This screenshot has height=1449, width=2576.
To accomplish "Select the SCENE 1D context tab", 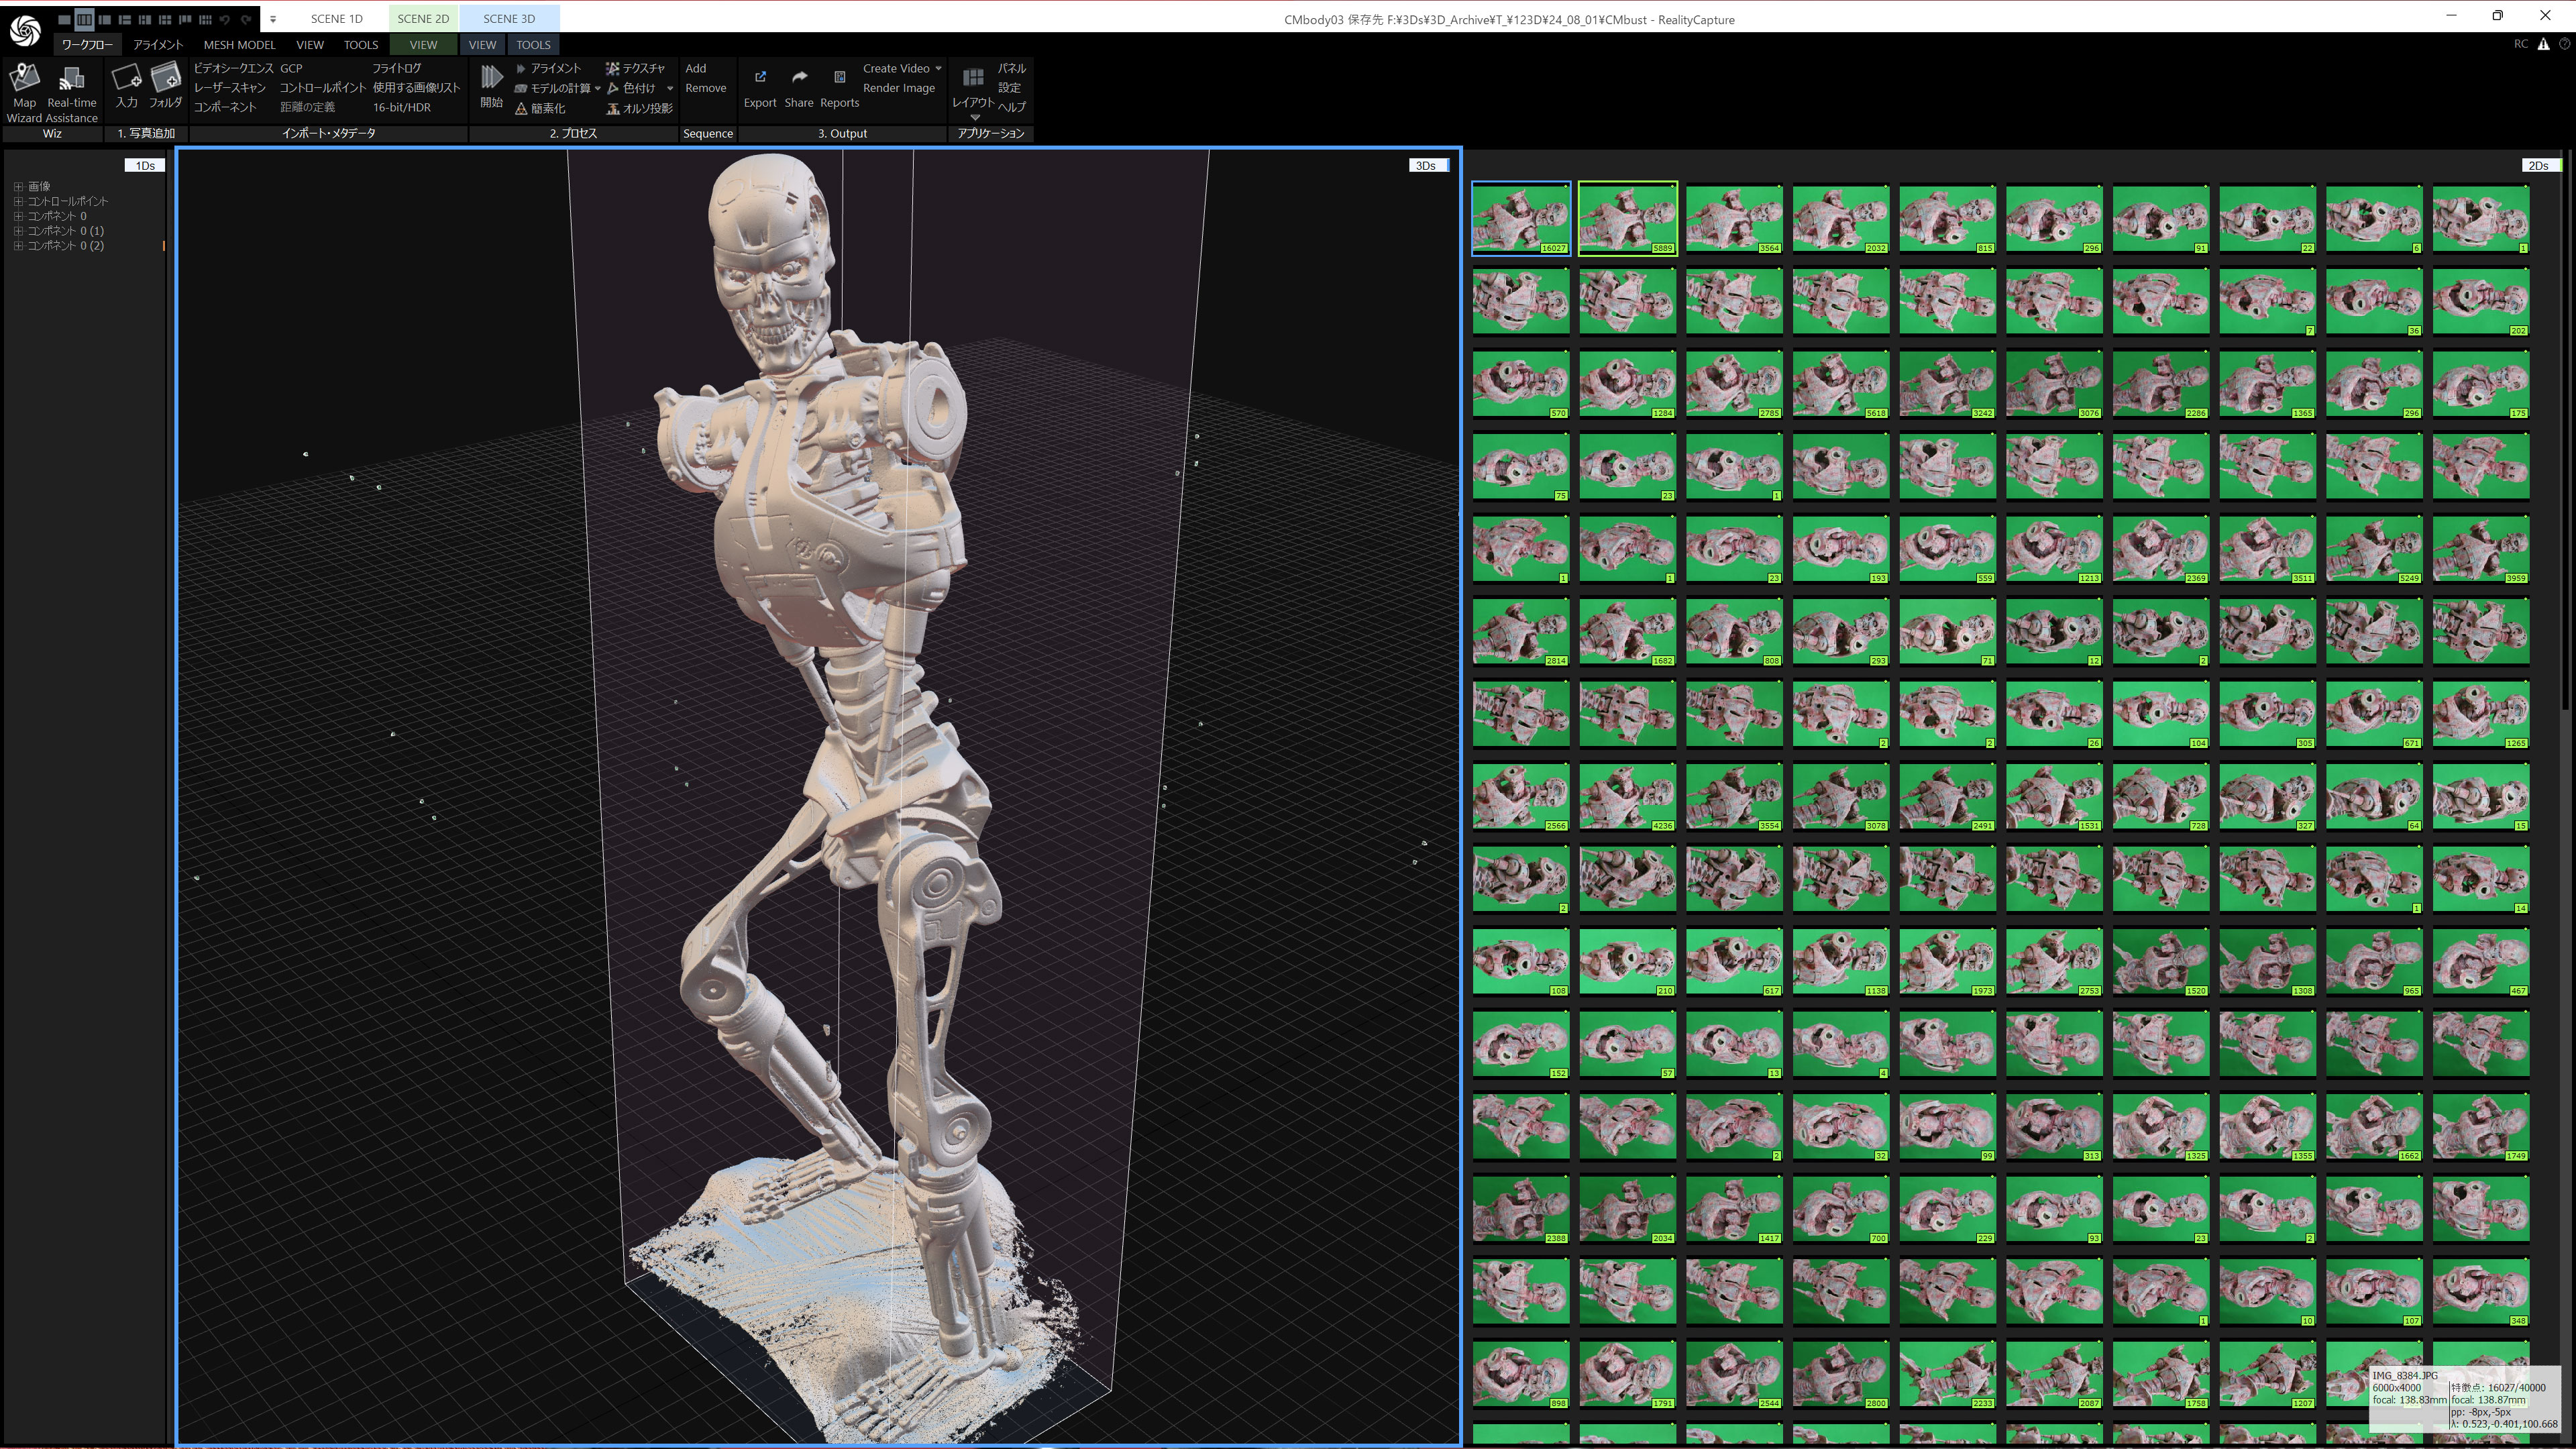I will point(336,19).
